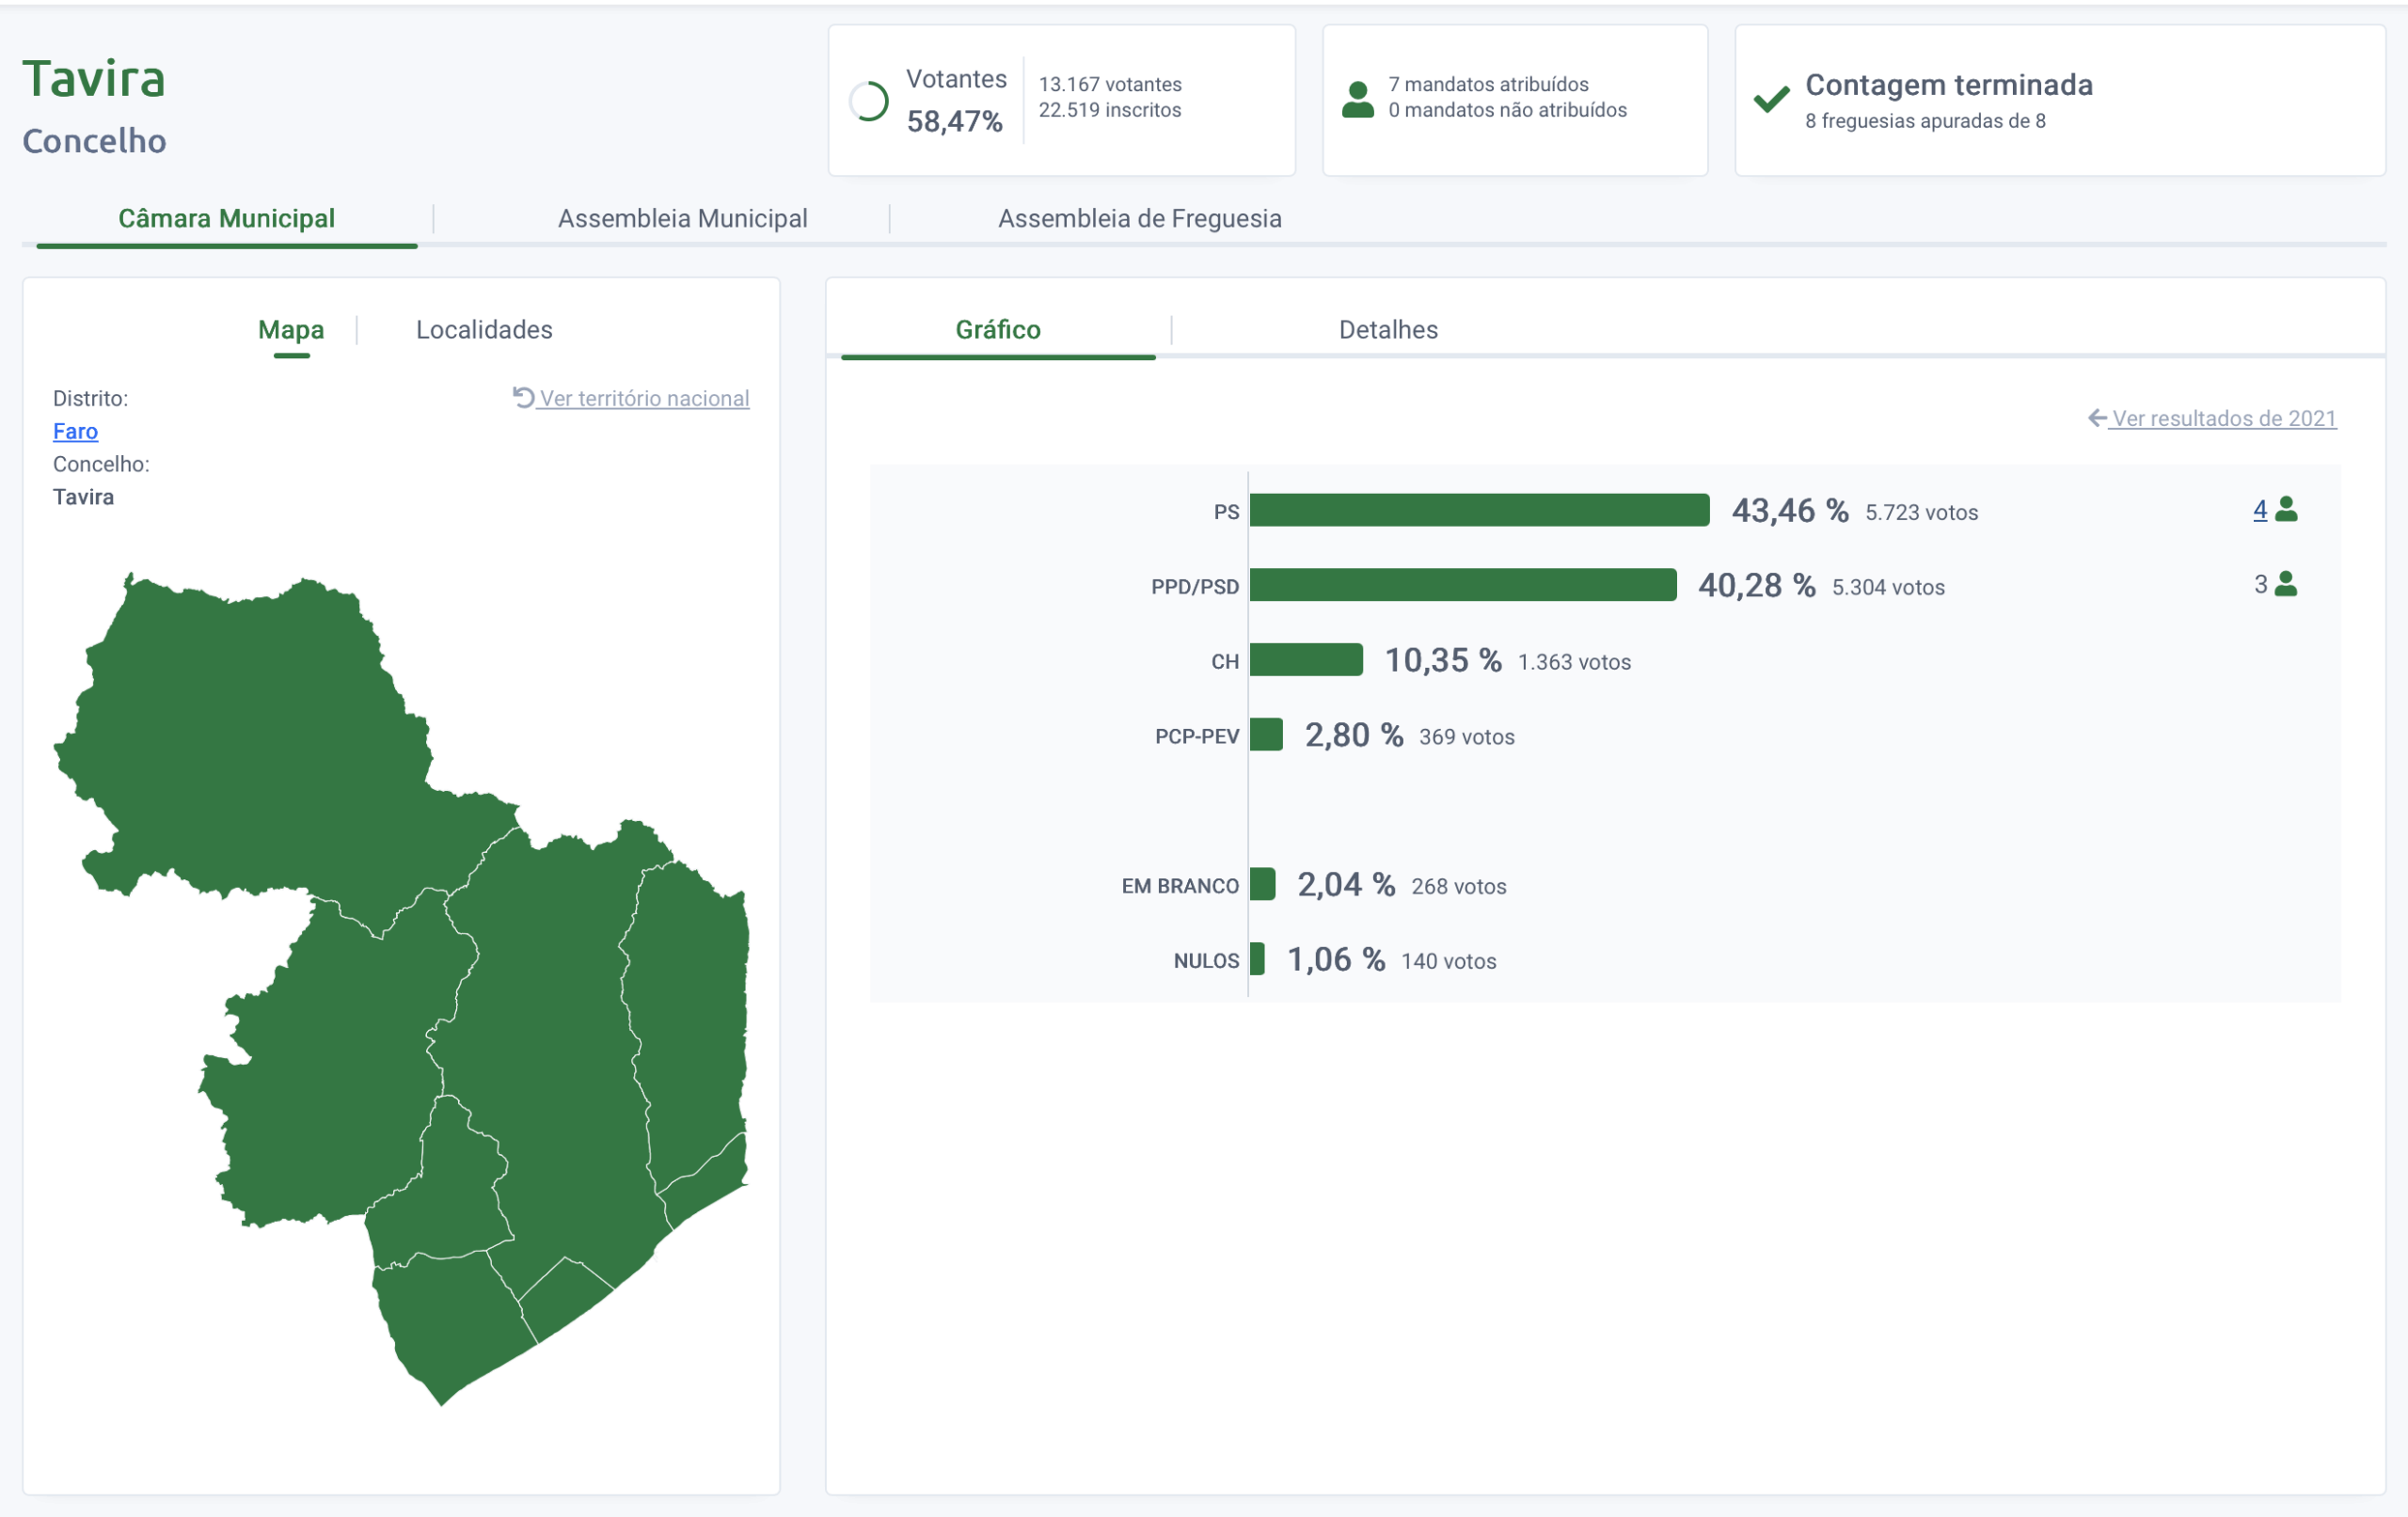Select the Gráfico tab
Image resolution: width=2408 pixels, height=1517 pixels.
coord(997,329)
